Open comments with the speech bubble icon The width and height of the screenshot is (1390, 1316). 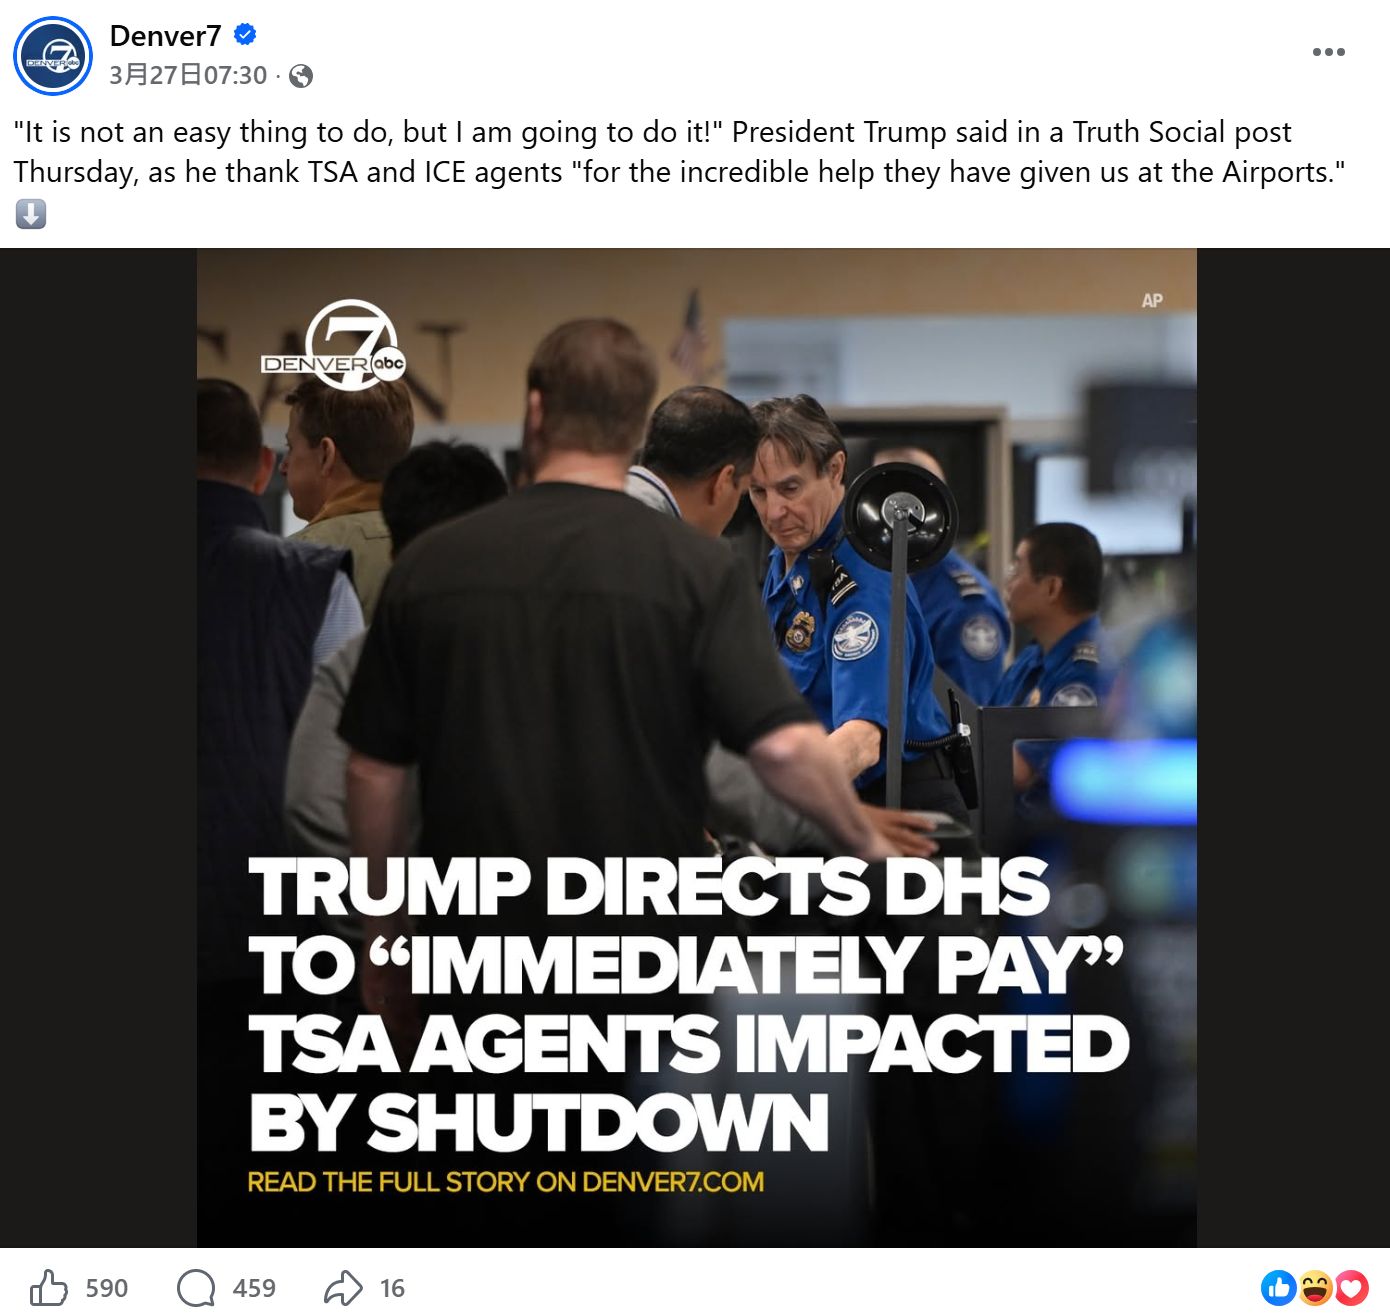pos(196,1288)
